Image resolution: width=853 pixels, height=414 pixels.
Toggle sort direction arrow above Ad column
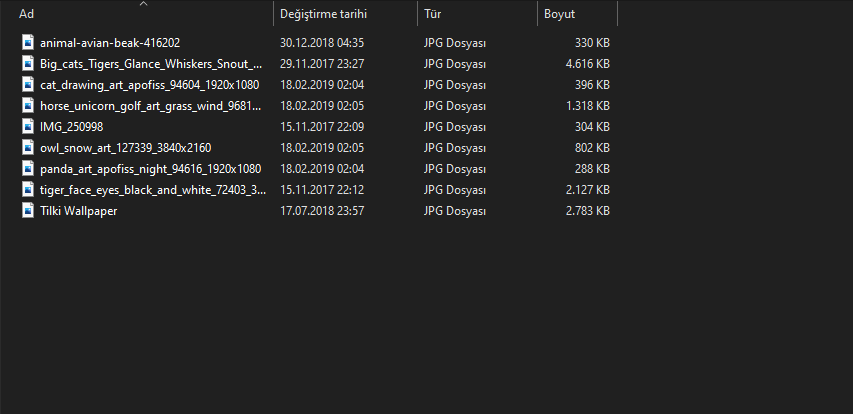(143, 4)
